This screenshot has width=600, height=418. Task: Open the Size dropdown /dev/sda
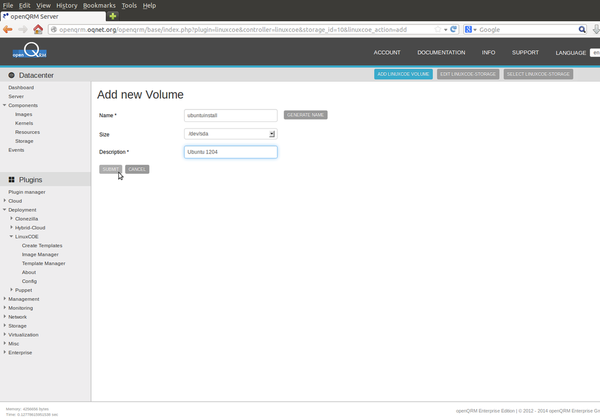pos(231,134)
